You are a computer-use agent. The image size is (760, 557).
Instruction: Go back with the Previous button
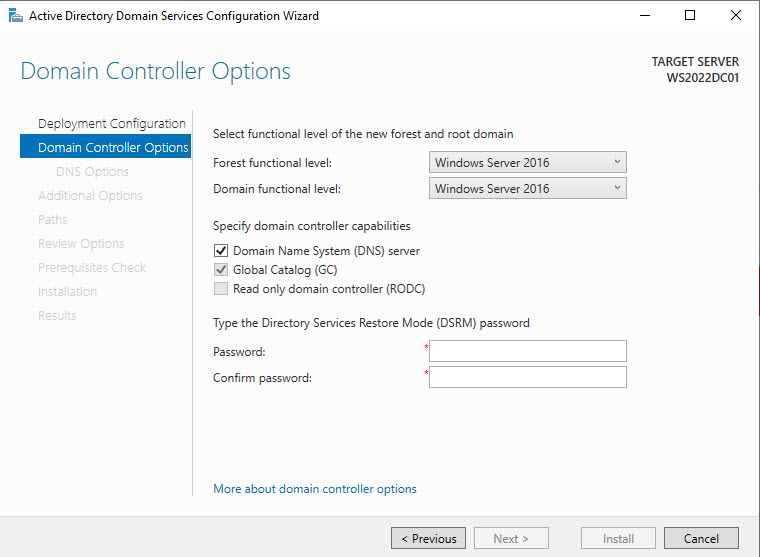pyautogui.click(x=428, y=539)
